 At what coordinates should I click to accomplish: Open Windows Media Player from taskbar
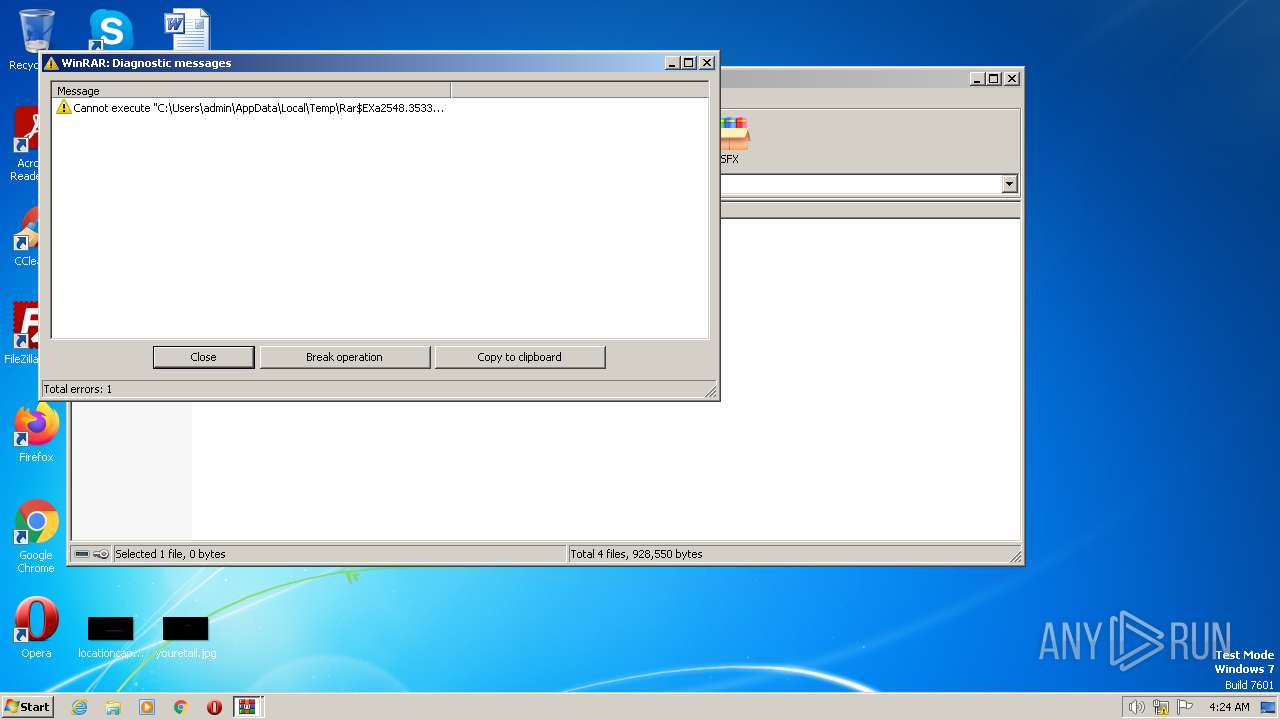pos(147,707)
